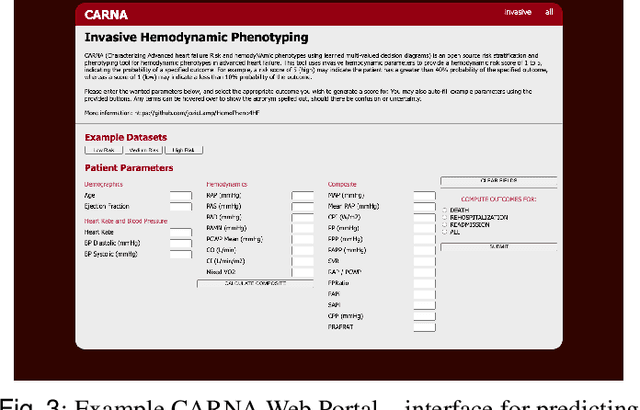Focus the BP Diastolic input field
The width and height of the screenshot is (640, 410).
click(180, 244)
